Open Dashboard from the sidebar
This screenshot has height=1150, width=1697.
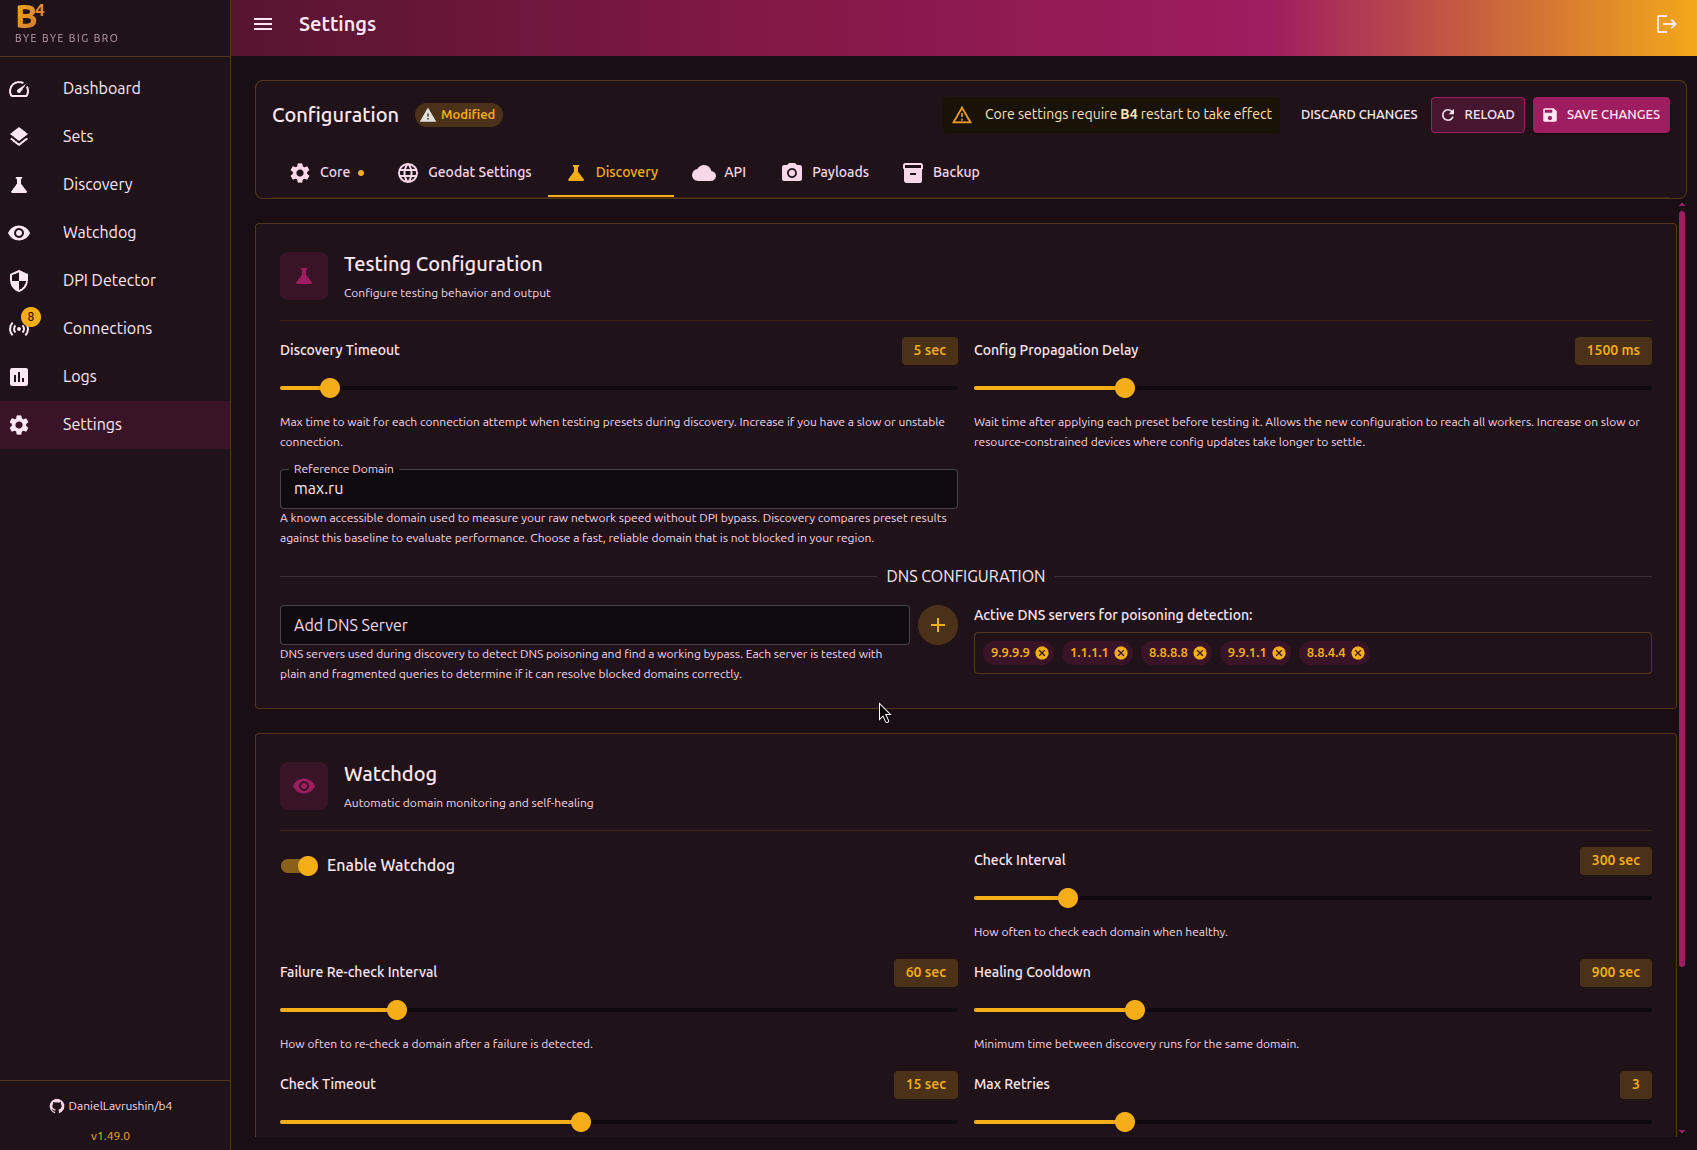(101, 88)
